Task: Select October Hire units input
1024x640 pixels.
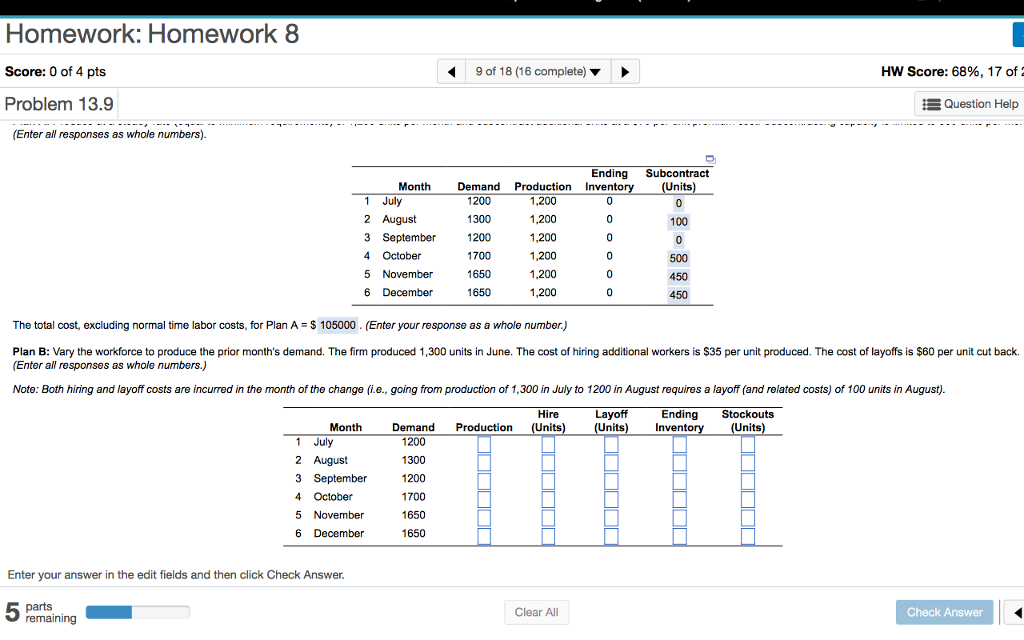Action: point(548,499)
